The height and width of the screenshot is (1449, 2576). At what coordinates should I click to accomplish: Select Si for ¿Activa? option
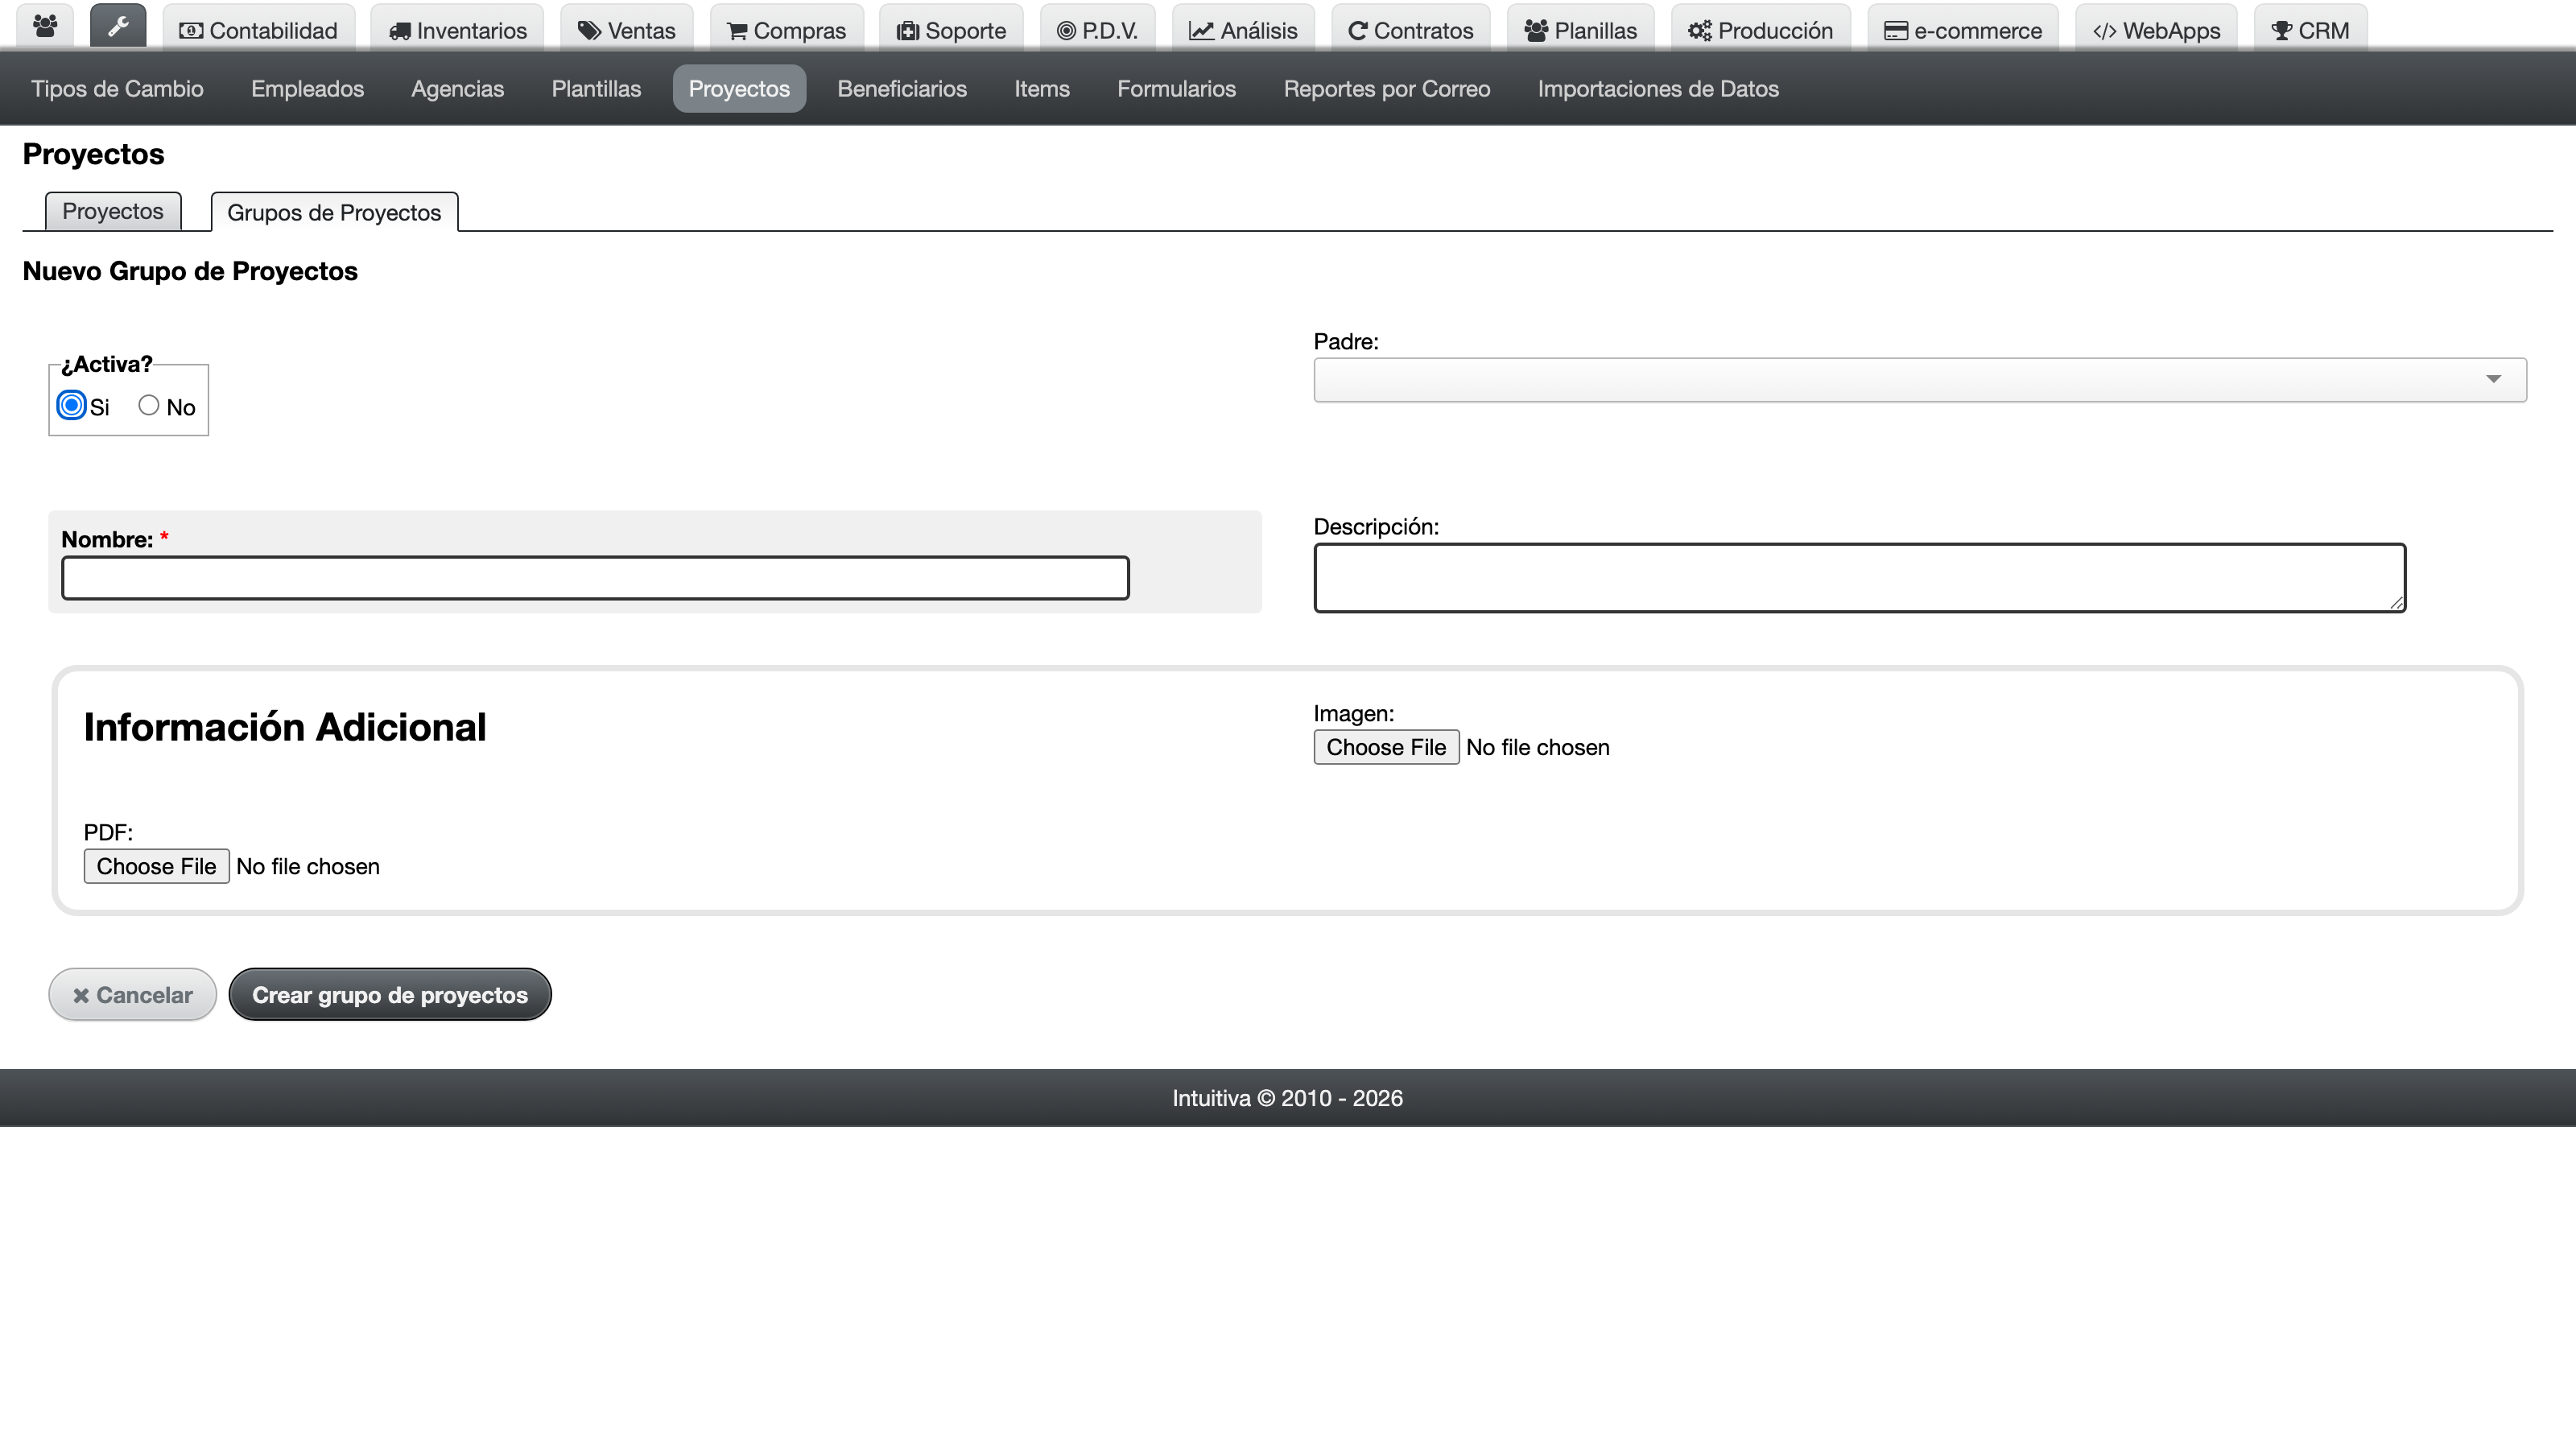(71, 405)
